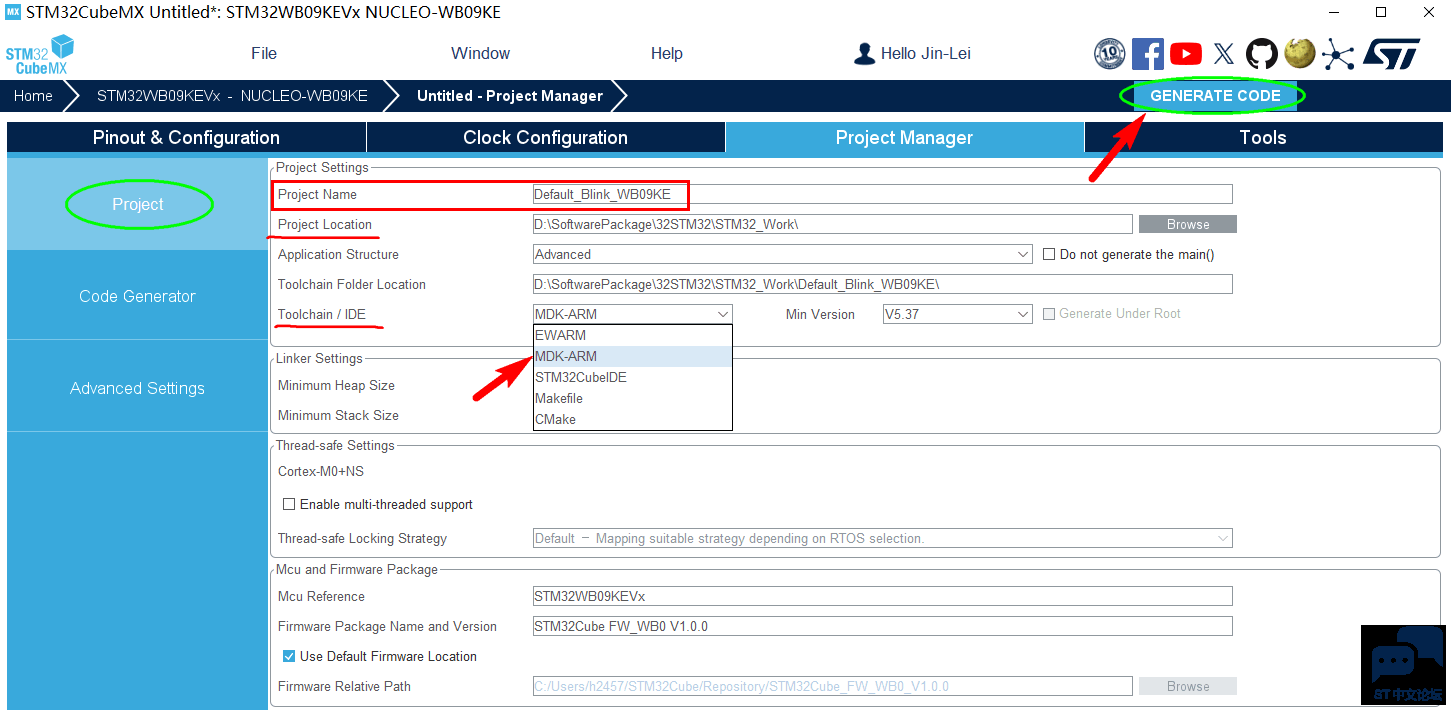This screenshot has height=710, width=1451.
Task: Click the Cortex-M0+NS label
Action: click(321, 471)
